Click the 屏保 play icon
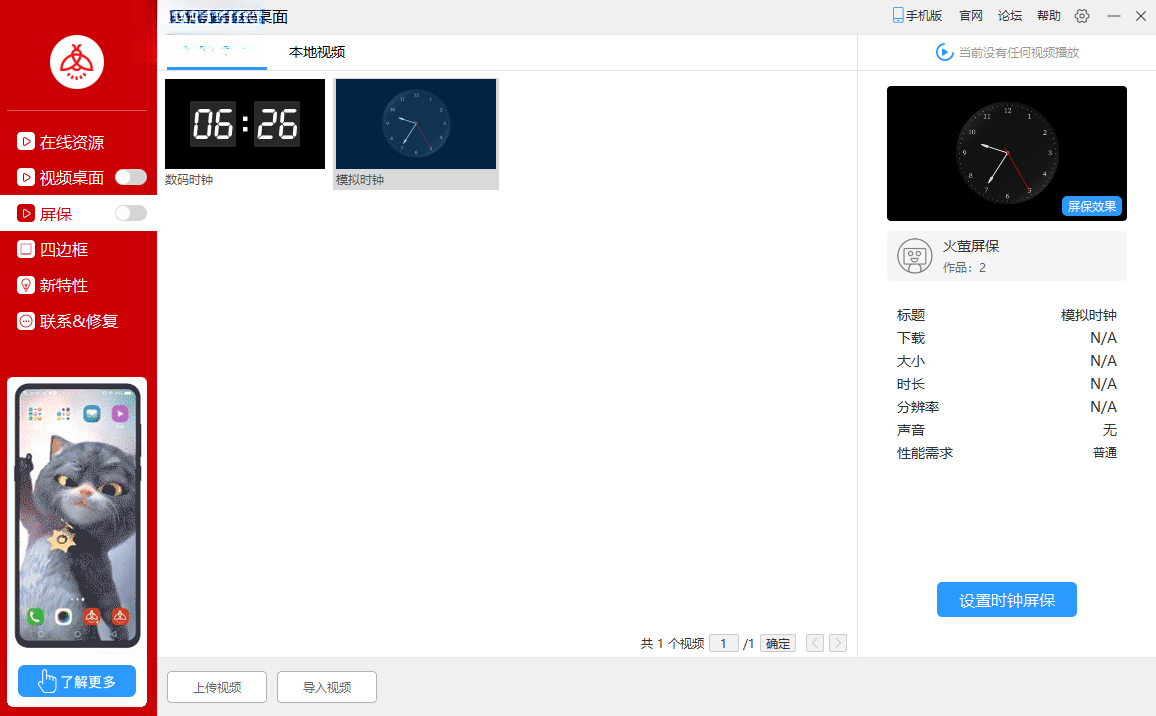The image size is (1156, 716). tap(26, 213)
